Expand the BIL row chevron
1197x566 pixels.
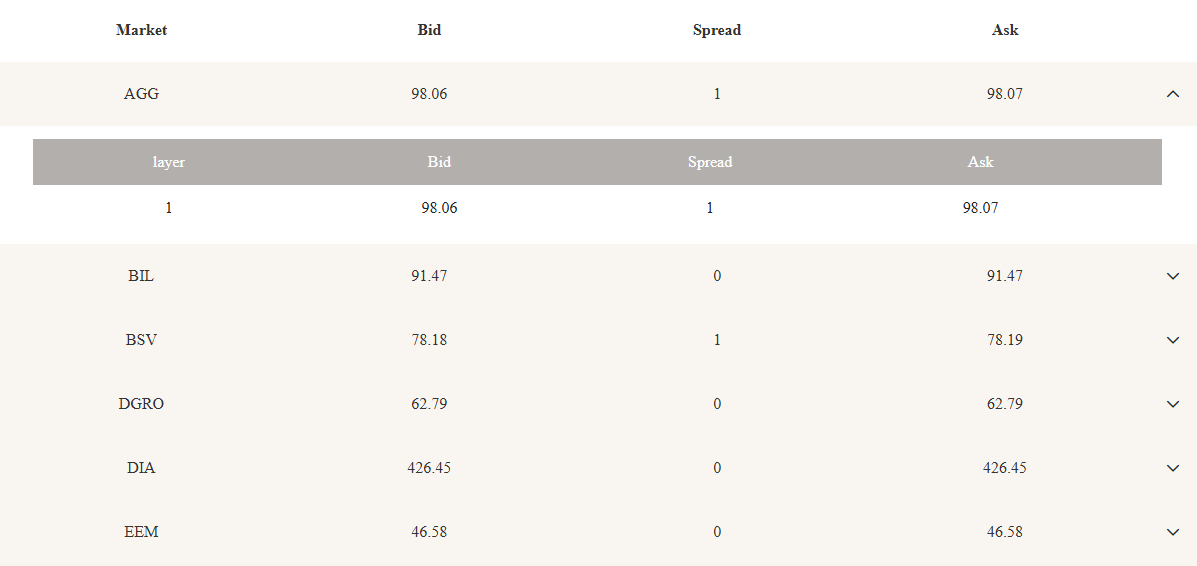(x=1173, y=276)
